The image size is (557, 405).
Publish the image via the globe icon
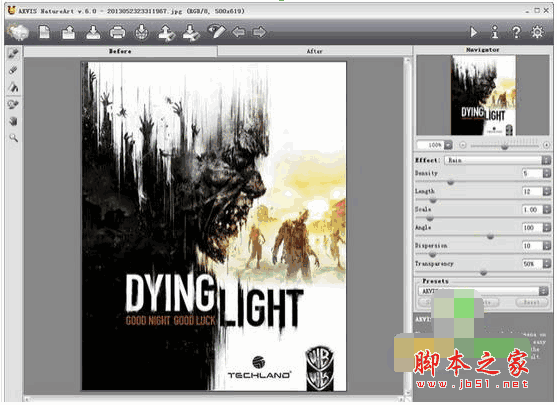click(142, 32)
